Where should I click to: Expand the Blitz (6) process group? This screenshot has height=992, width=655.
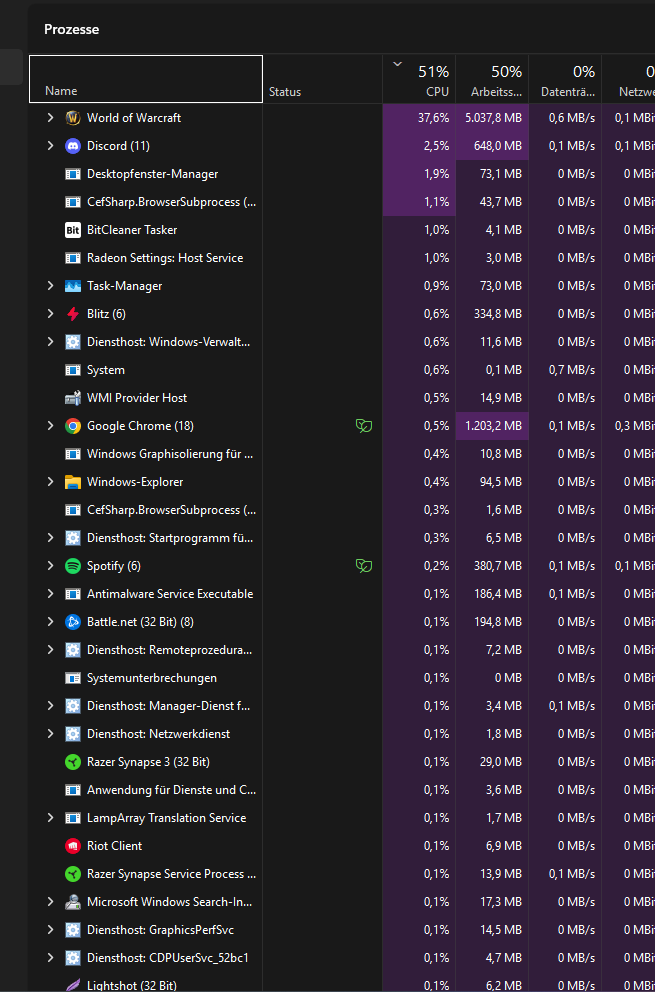[51, 314]
